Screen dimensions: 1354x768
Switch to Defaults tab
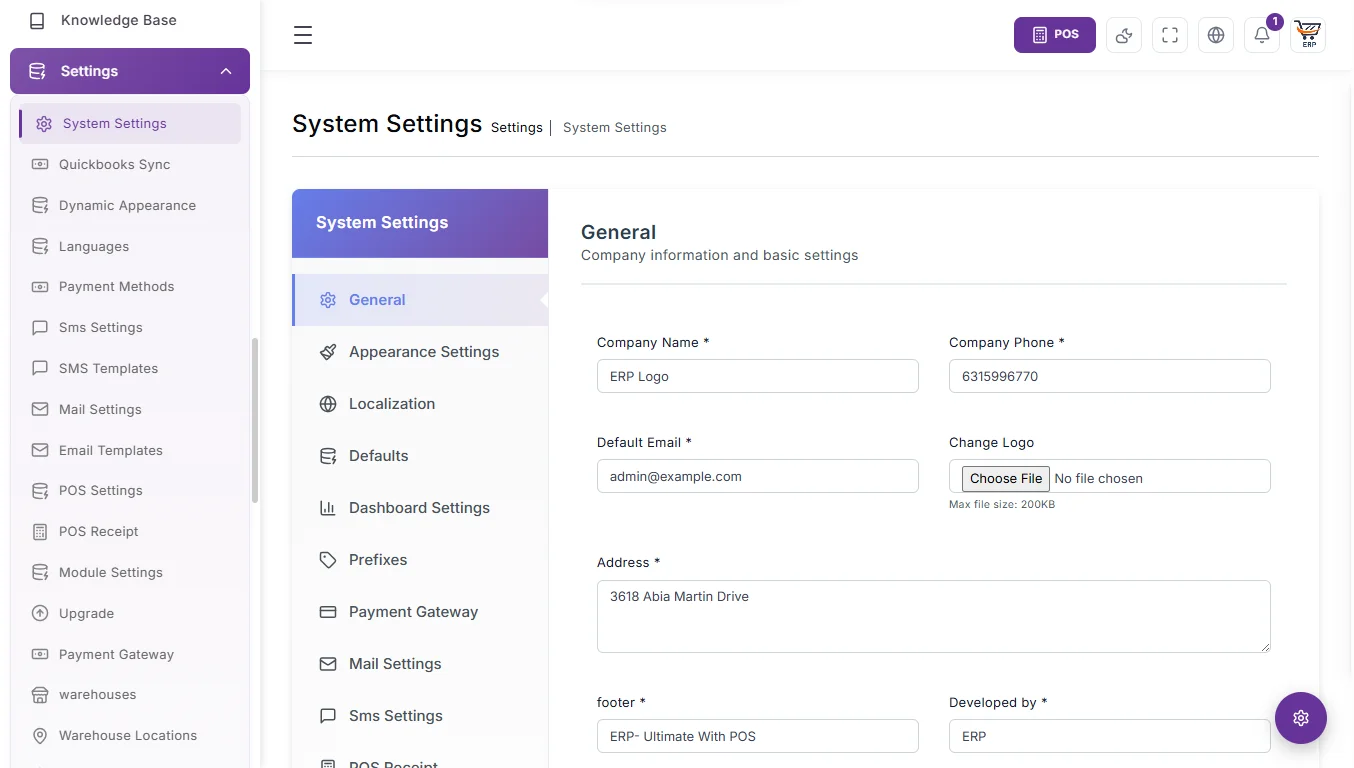(420, 456)
